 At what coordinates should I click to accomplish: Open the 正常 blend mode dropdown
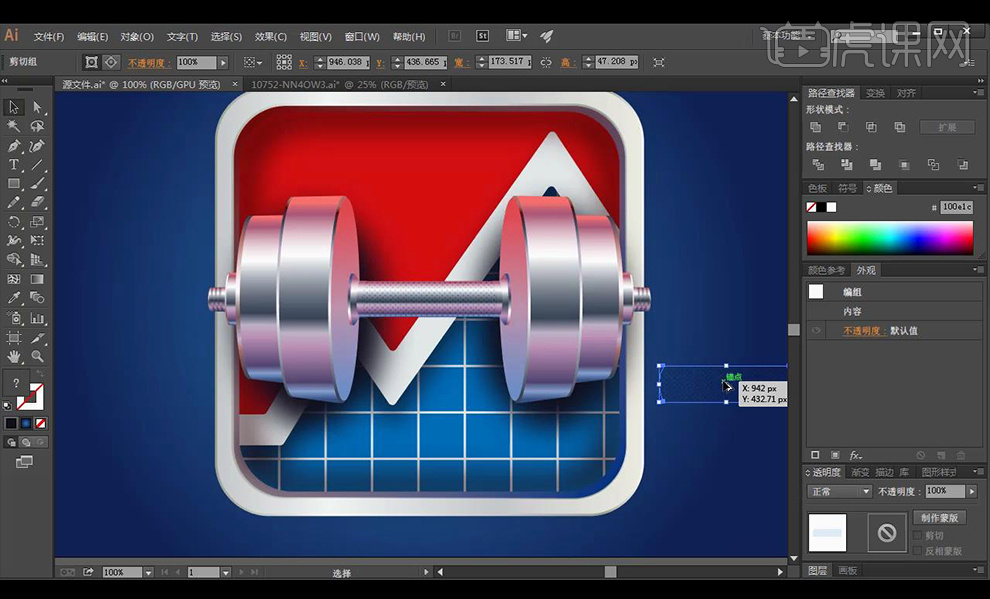click(839, 492)
